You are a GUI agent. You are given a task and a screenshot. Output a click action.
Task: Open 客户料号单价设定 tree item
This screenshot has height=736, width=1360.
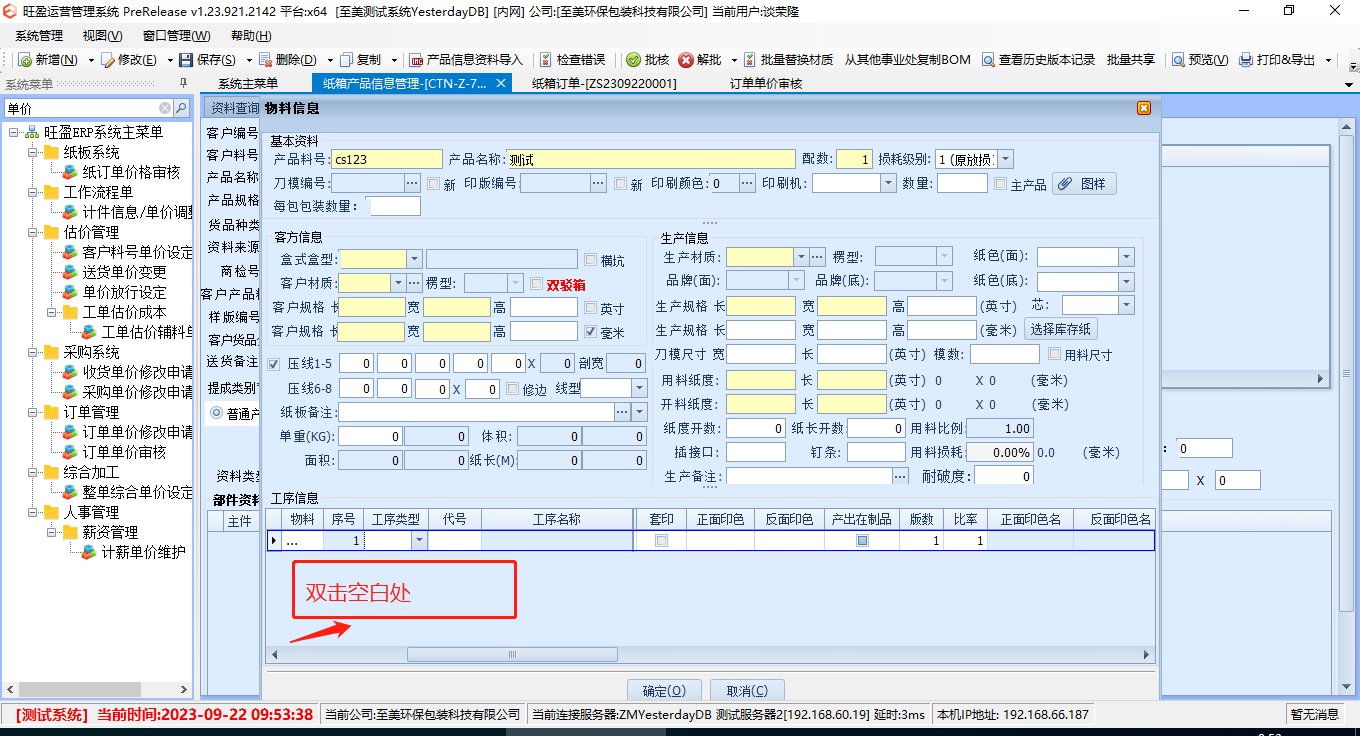[138, 252]
